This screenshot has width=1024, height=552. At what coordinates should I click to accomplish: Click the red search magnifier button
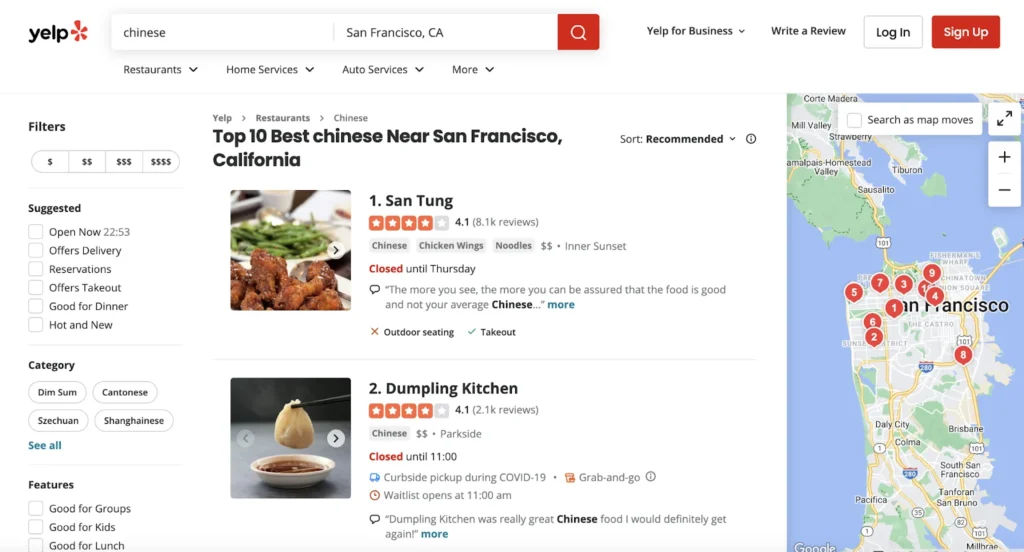pyautogui.click(x=578, y=32)
